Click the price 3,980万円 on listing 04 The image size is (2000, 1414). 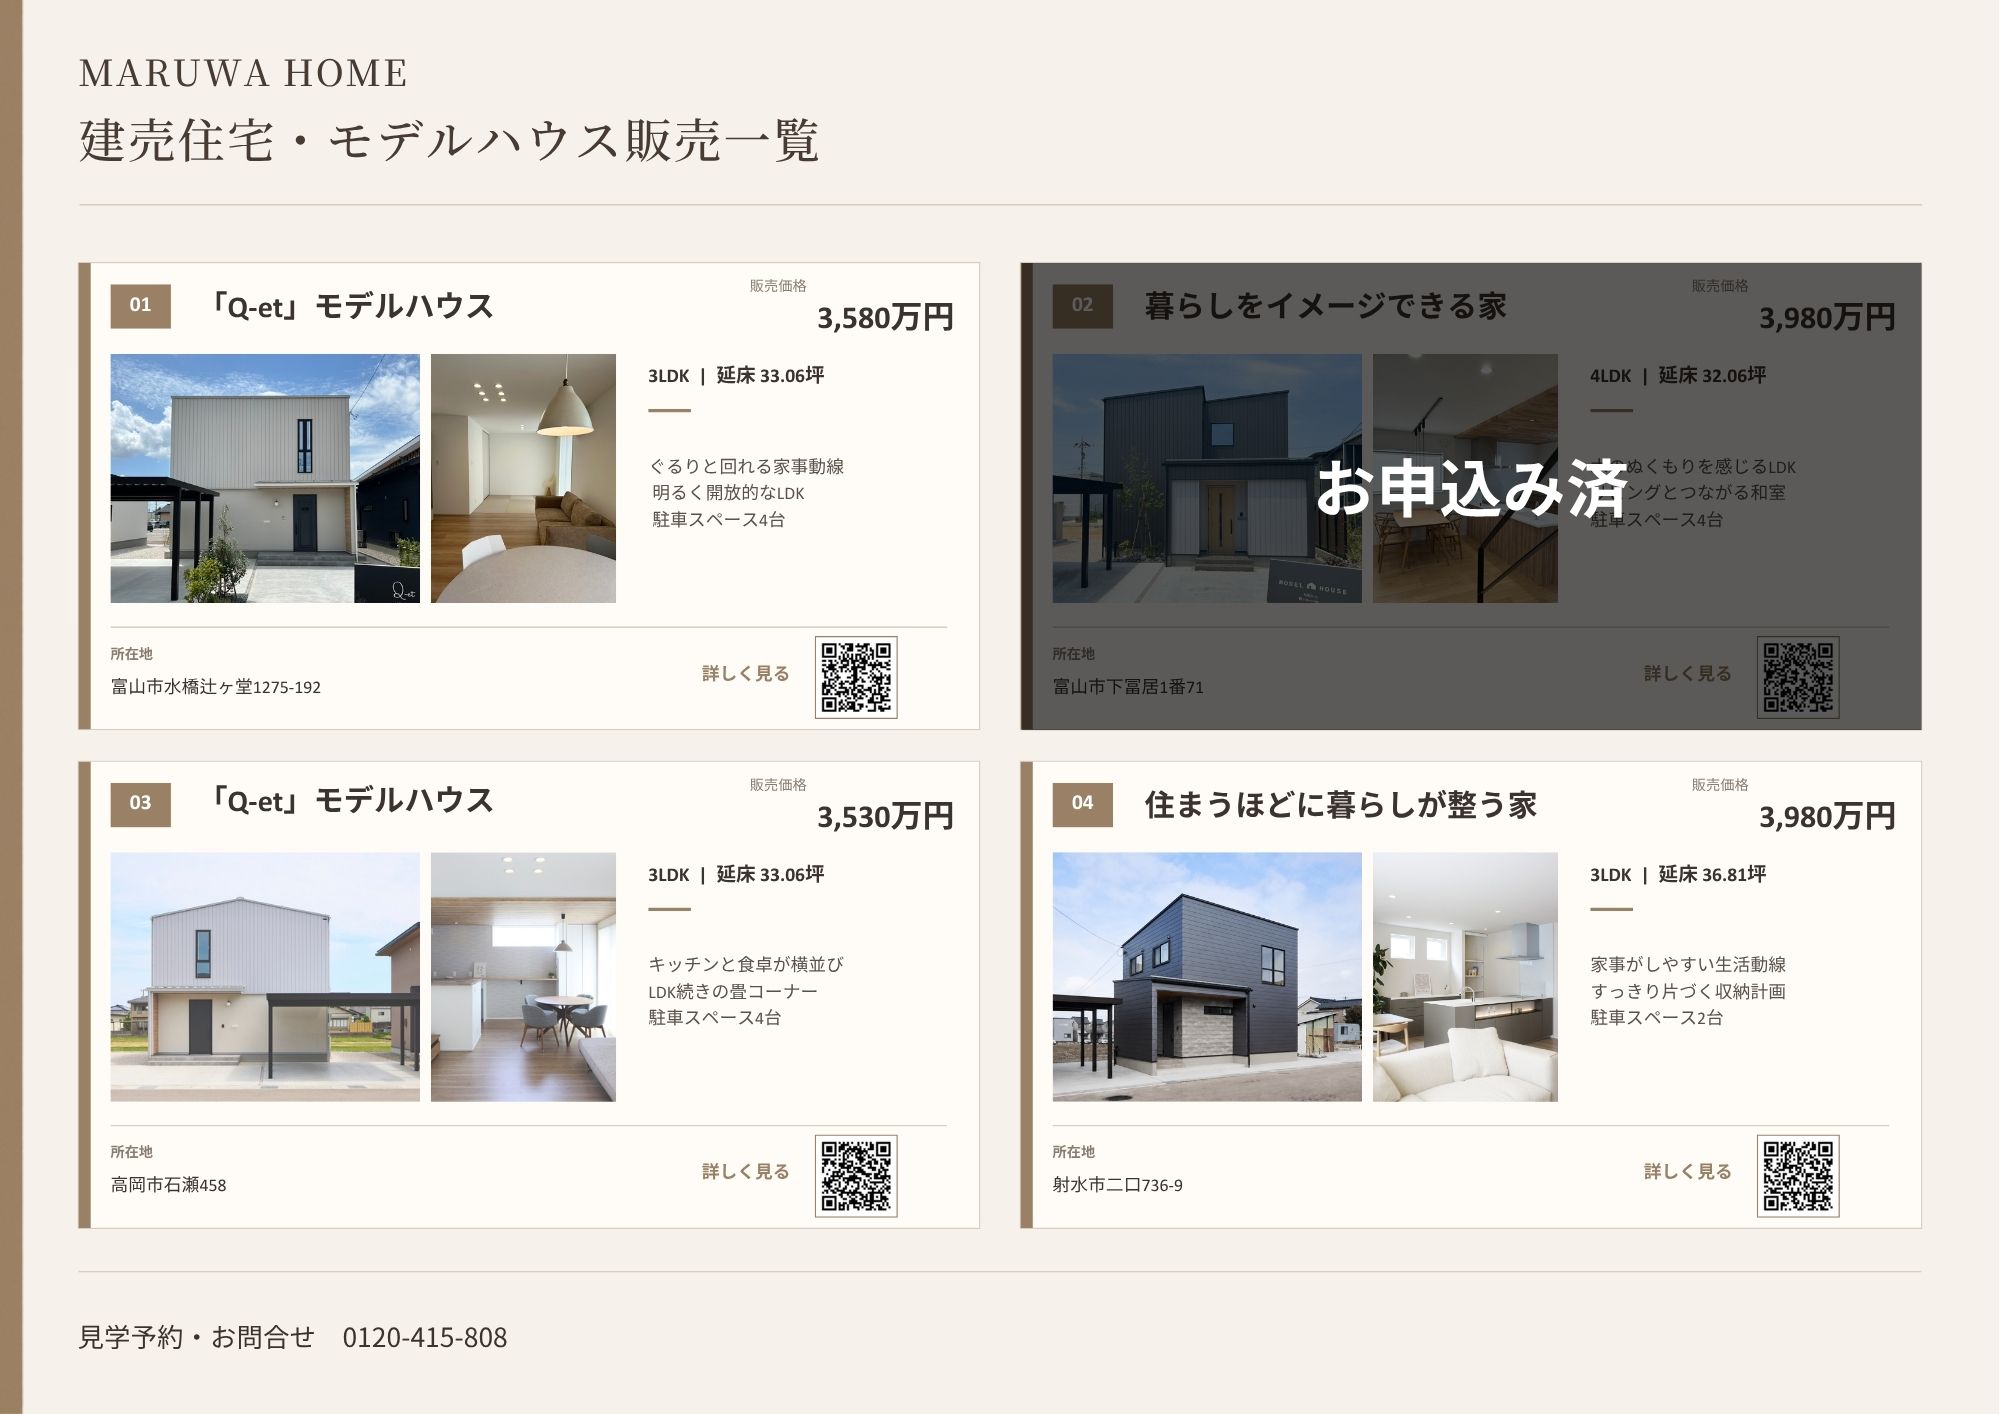[x=1827, y=817]
